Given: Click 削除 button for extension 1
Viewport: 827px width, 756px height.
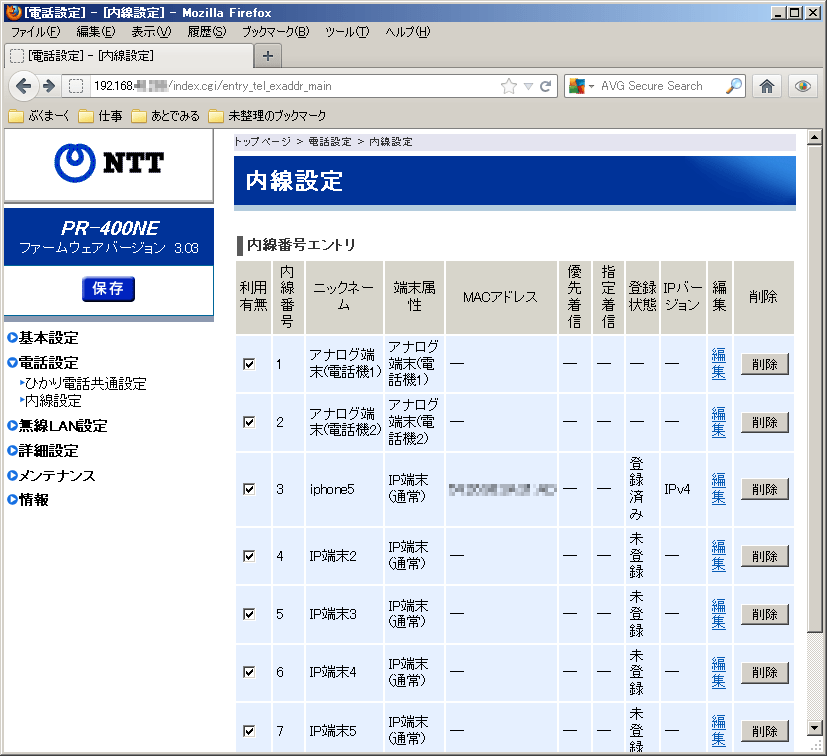Looking at the screenshot, I should (x=765, y=365).
